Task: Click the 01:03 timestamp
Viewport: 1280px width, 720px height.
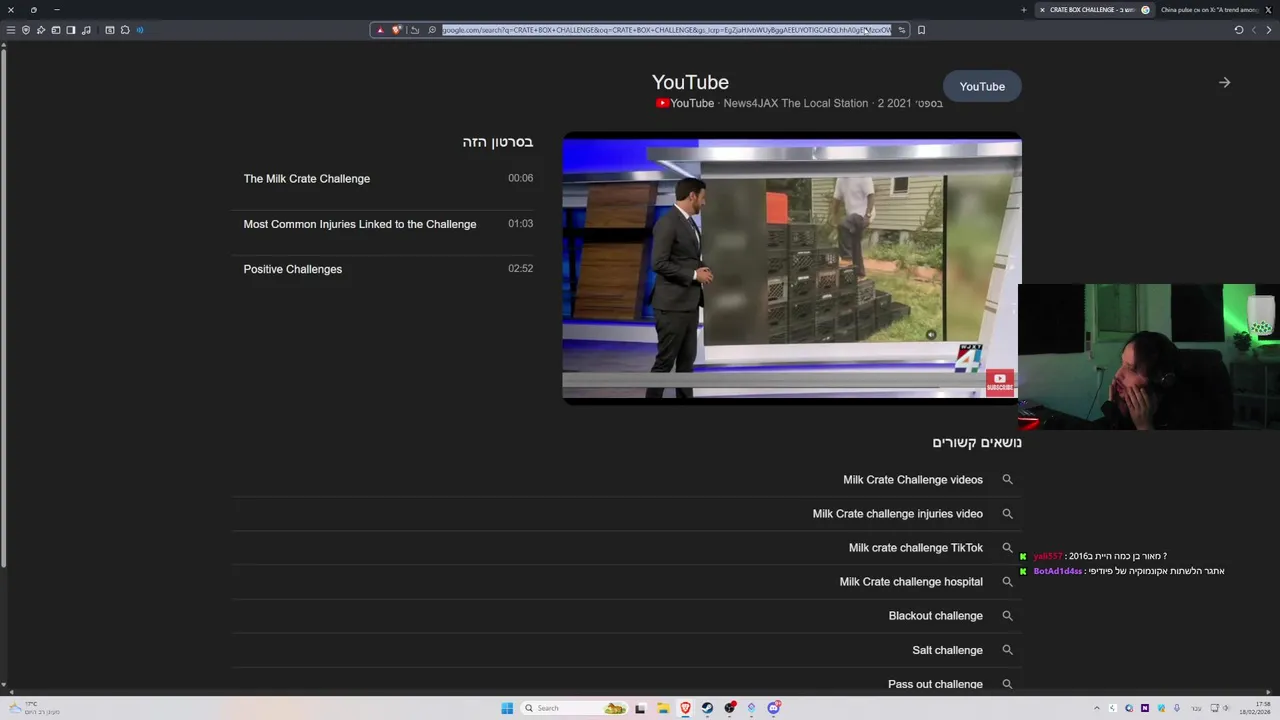Action: click(520, 223)
